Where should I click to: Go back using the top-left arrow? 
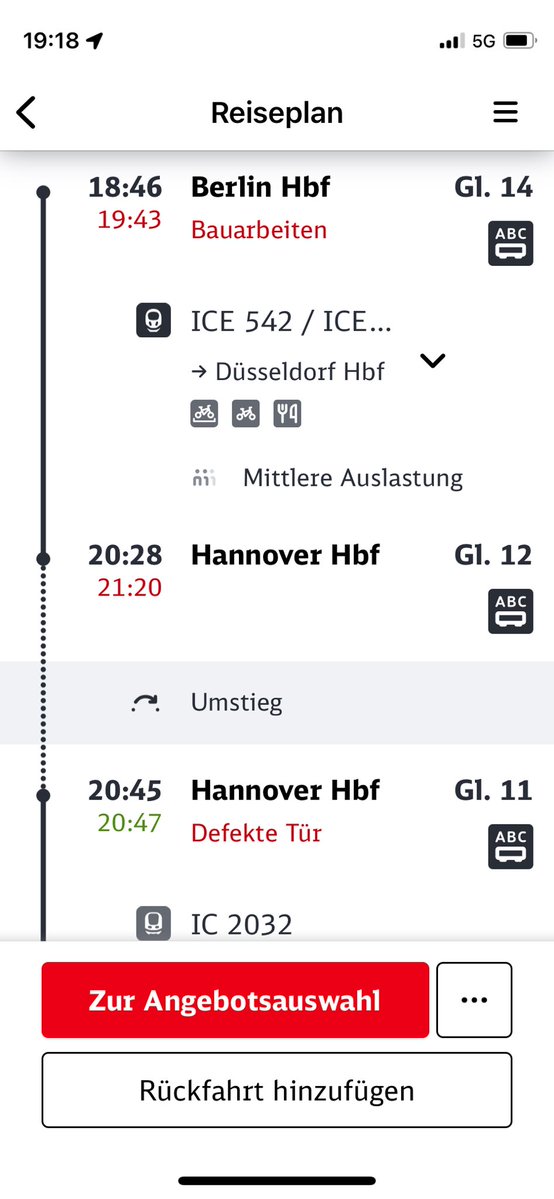27,113
